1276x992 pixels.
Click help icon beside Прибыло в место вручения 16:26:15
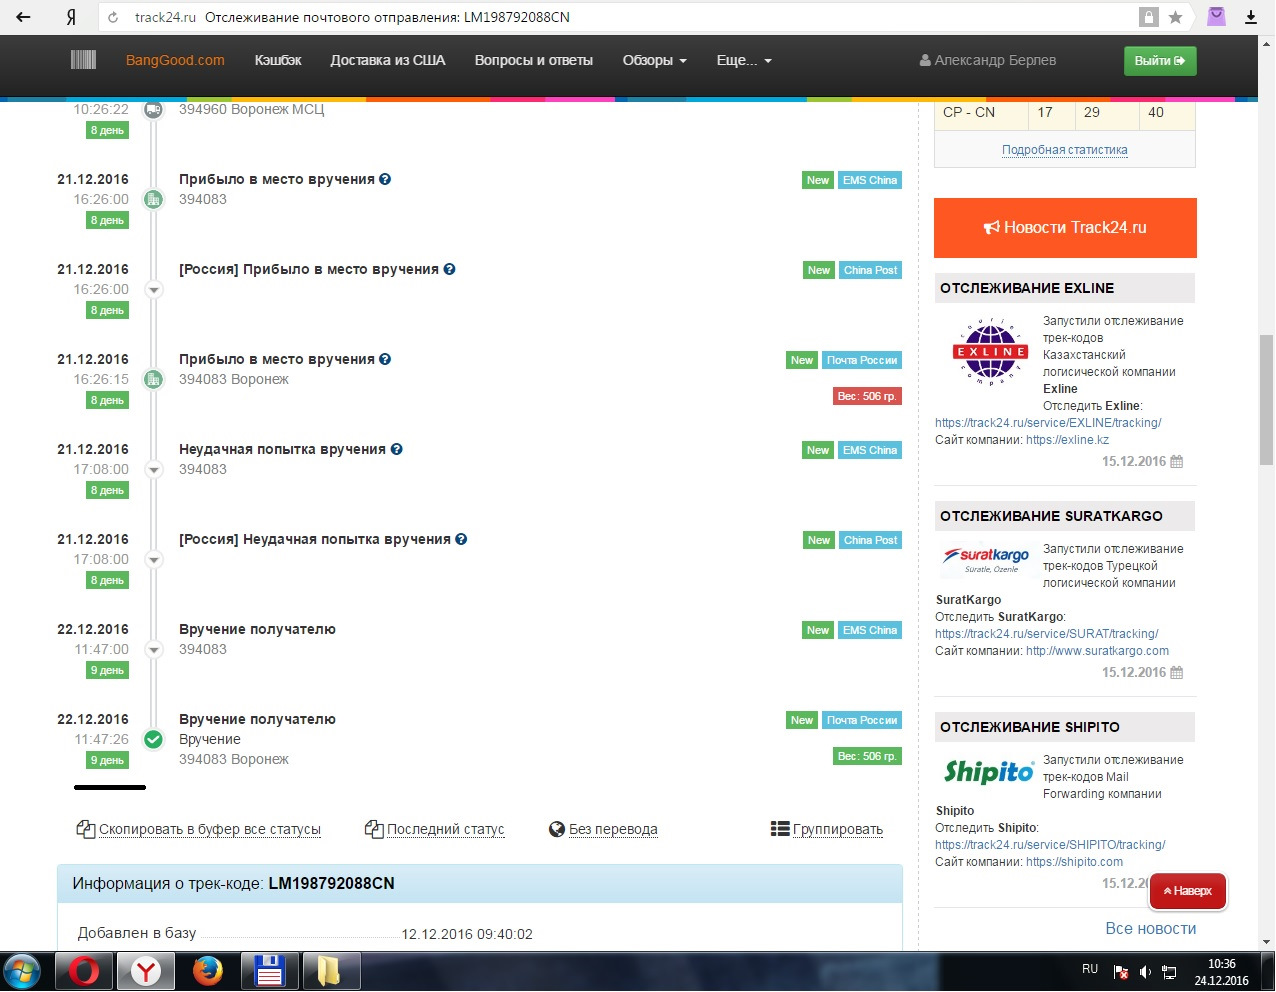tap(385, 359)
